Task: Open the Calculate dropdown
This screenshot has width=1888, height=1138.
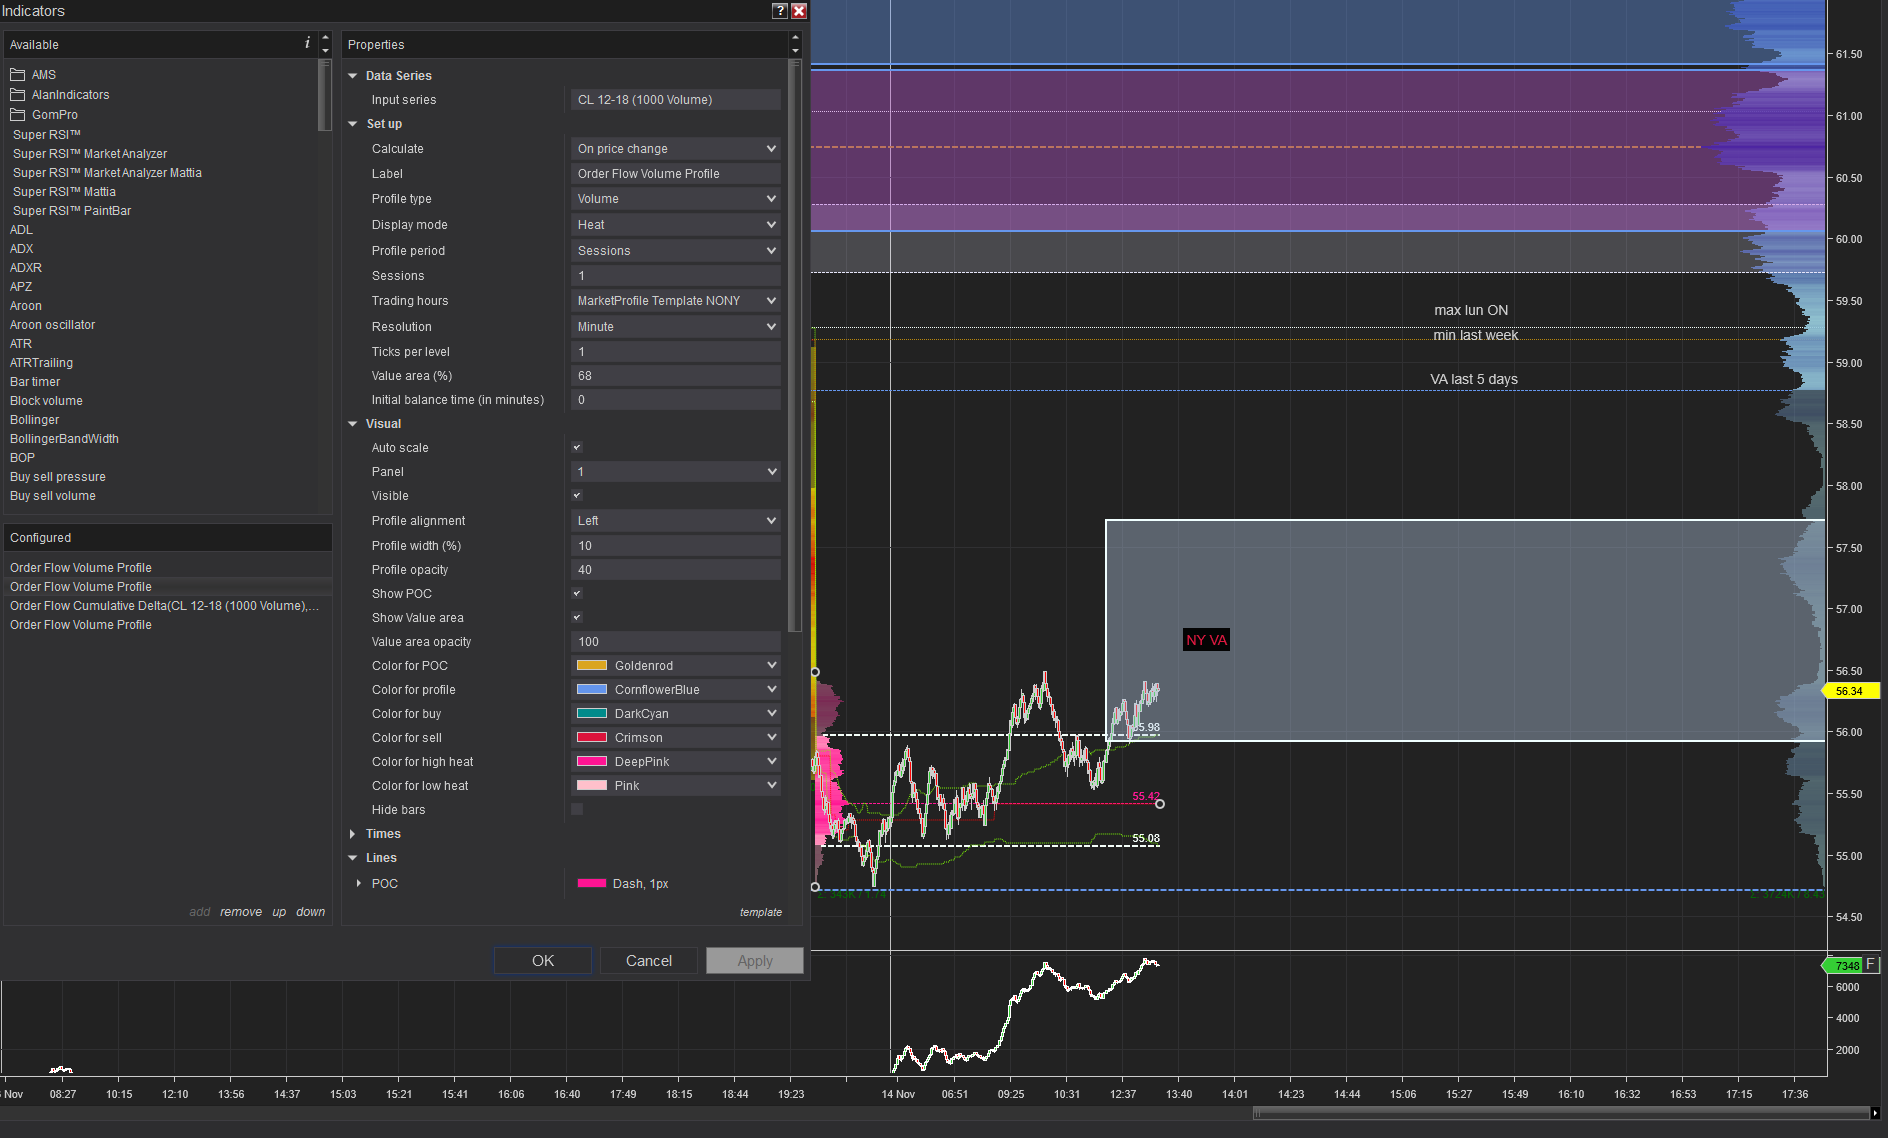Action: point(675,149)
